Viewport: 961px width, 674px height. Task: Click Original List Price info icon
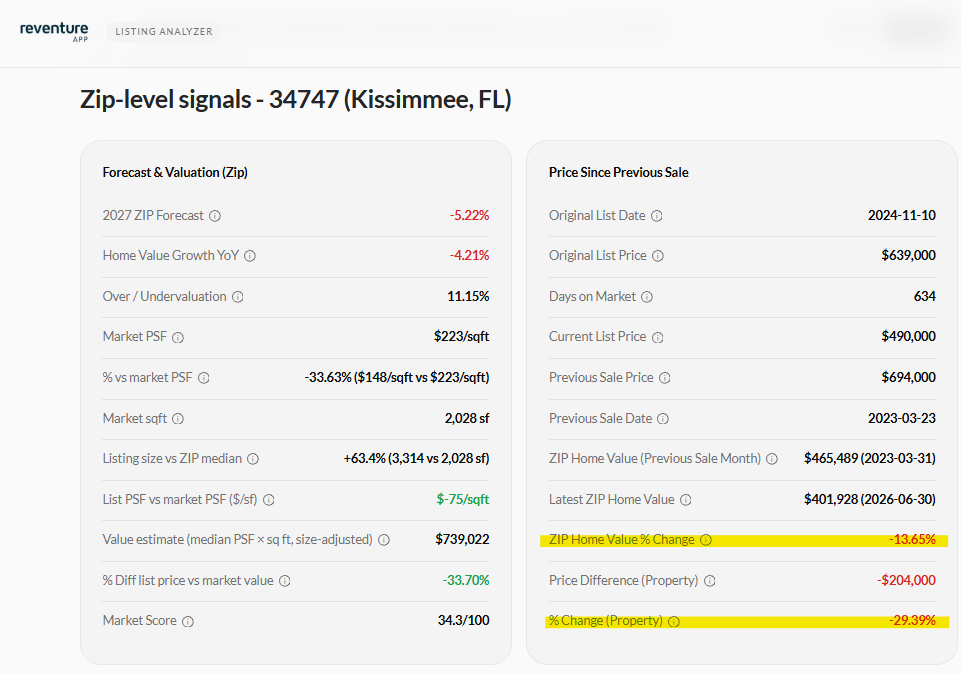point(658,256)
